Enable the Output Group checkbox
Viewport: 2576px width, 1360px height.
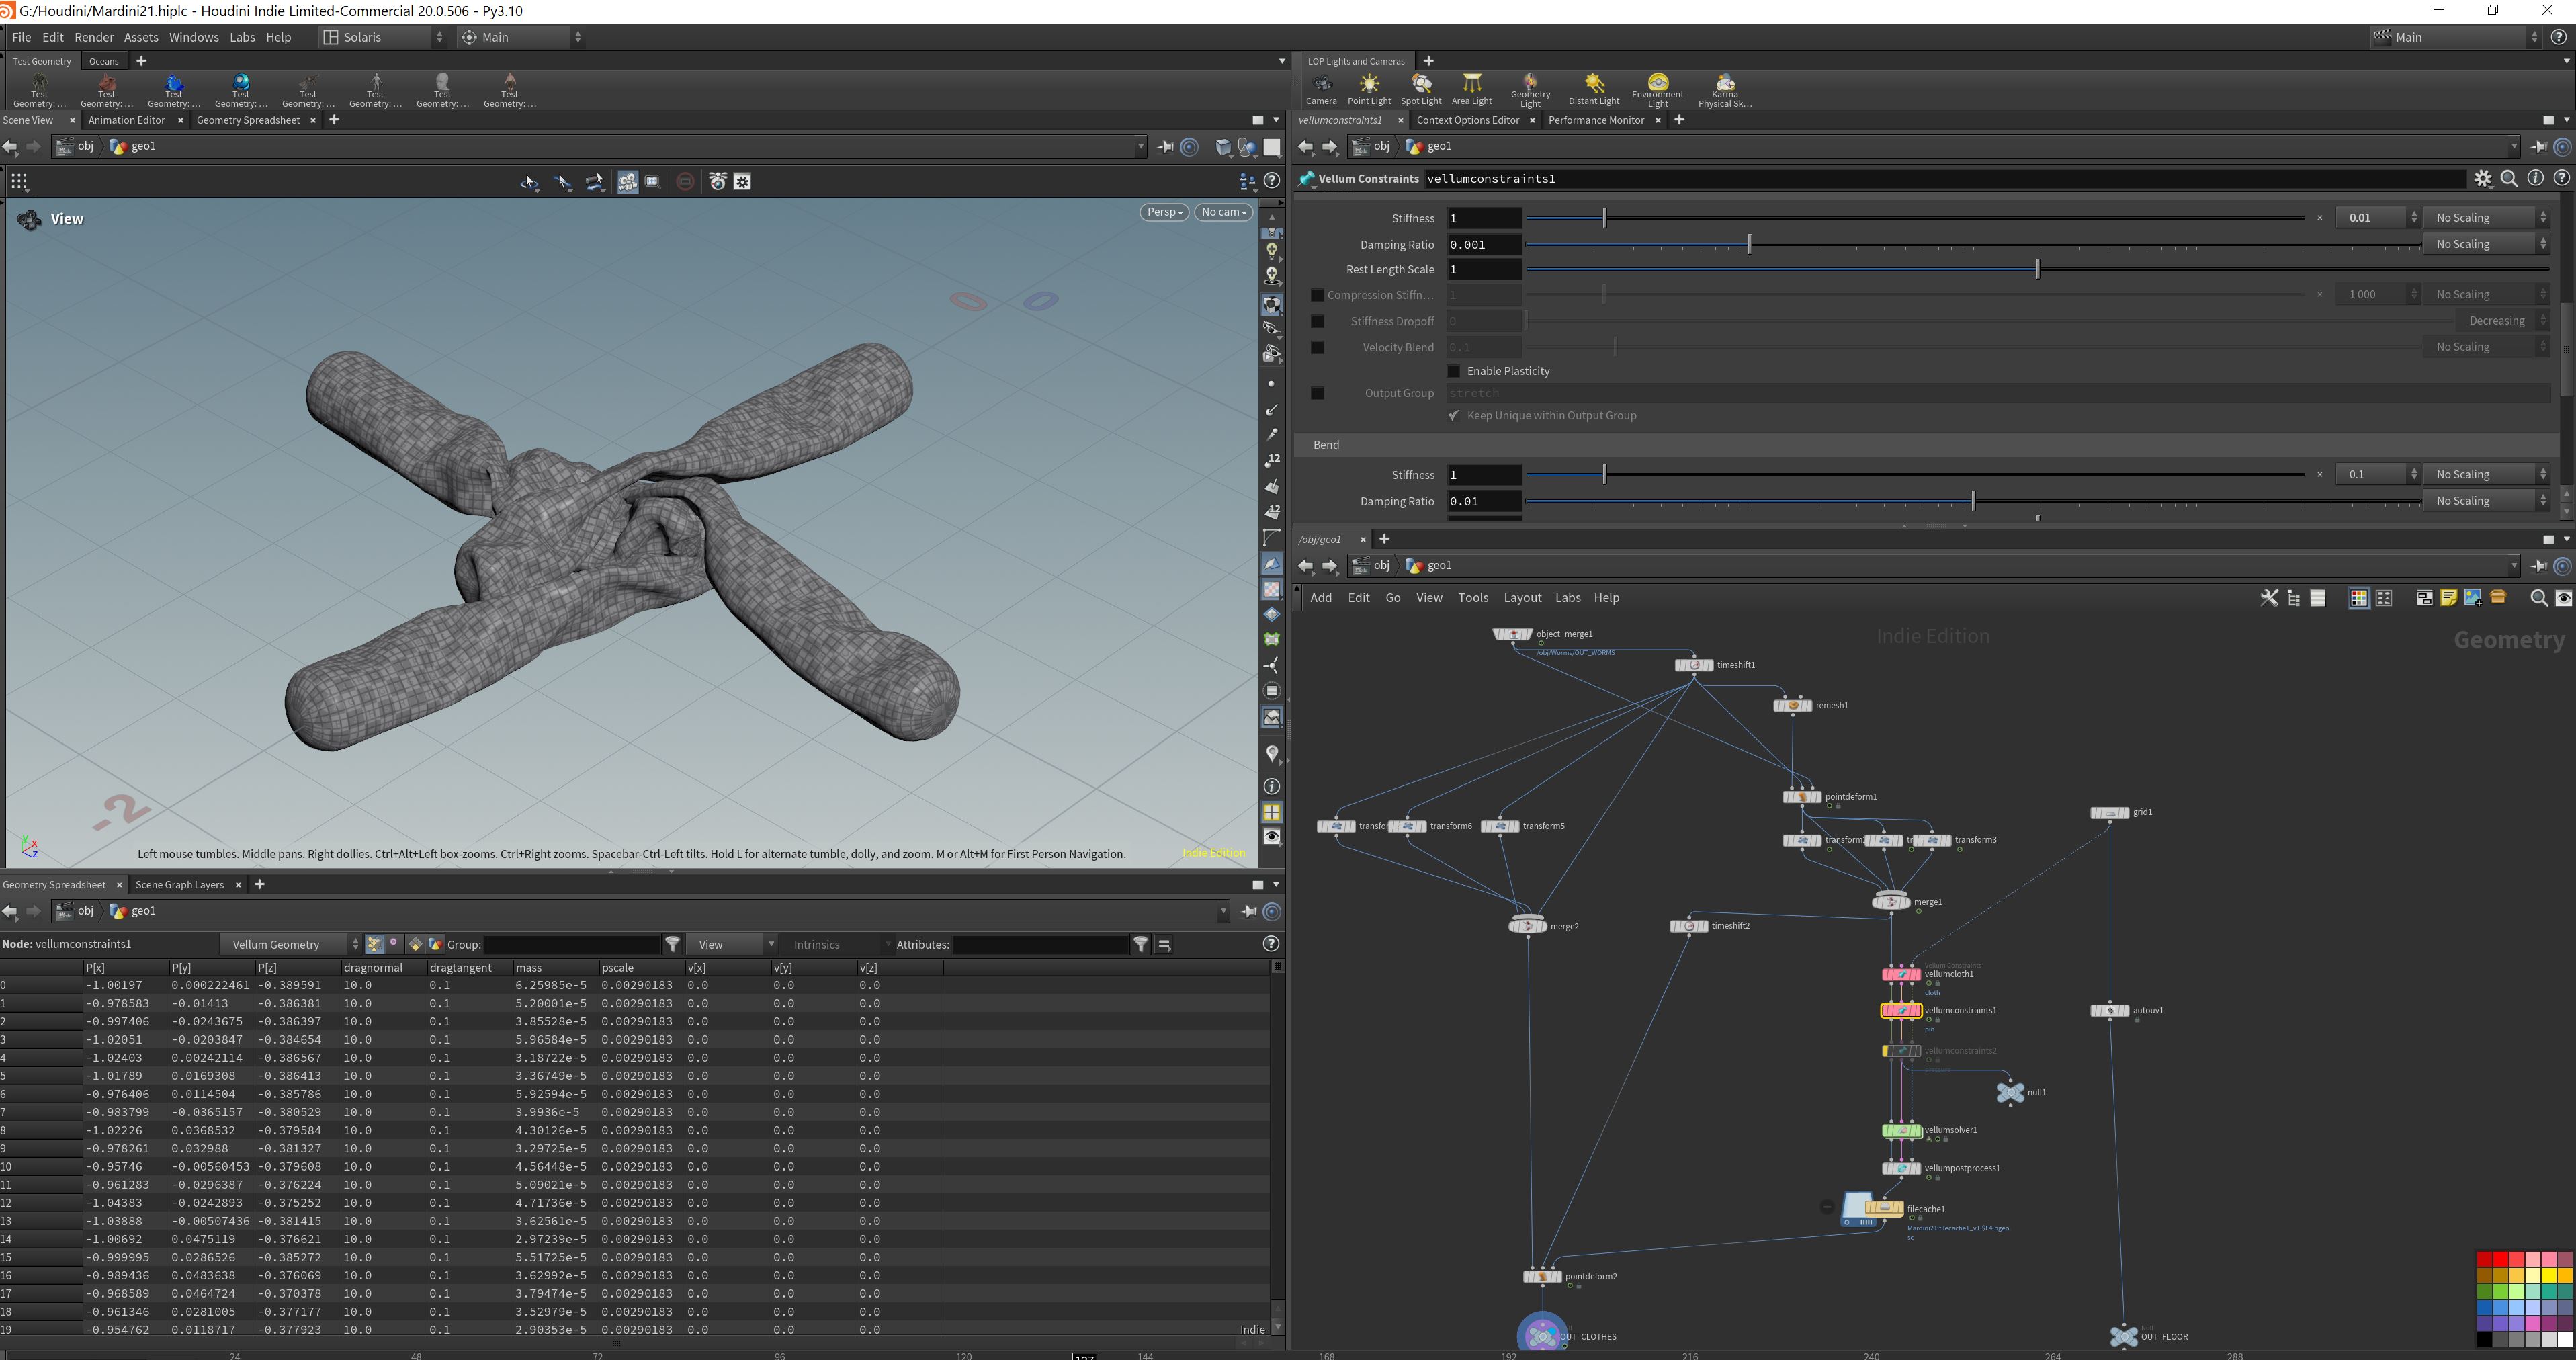[x=1317, y=393]
